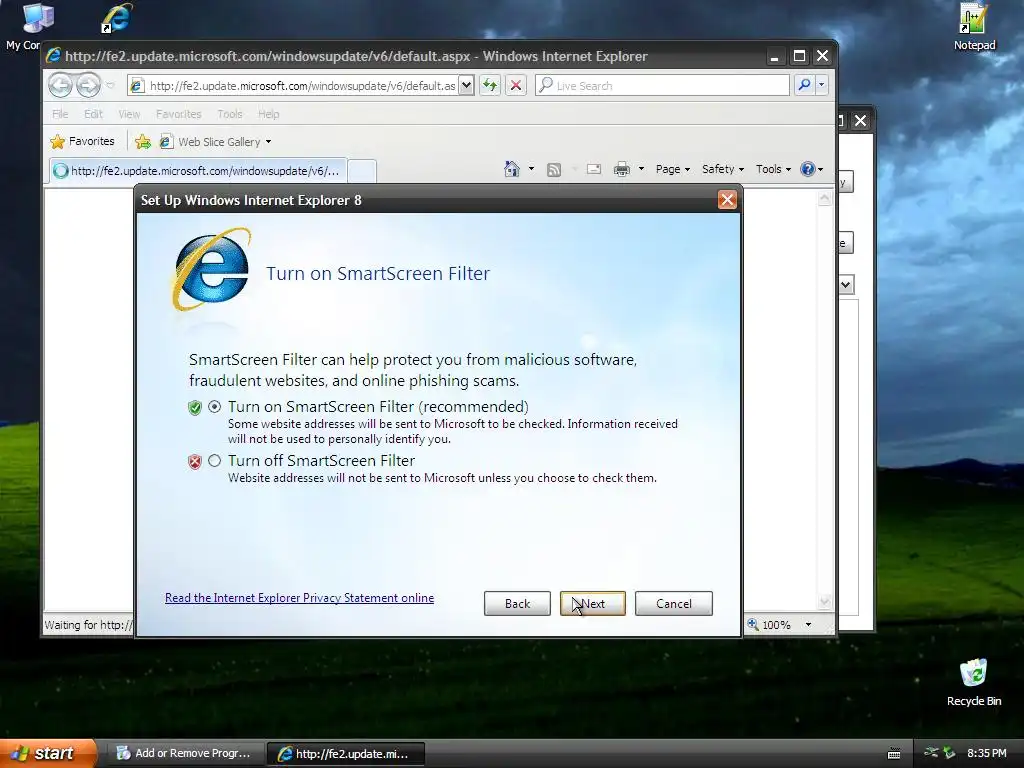1024x768 pixels.
Task: Click the page scrollbar down arrow
Action: (824, 601)
